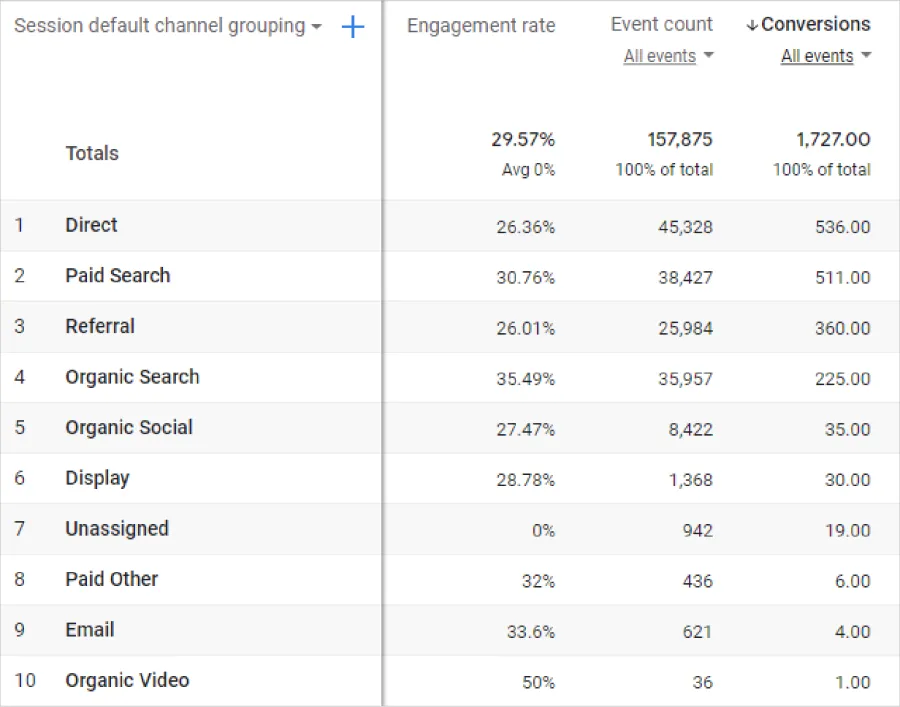Click the Paid Other channel label
This screenshot has width=900, height=707.
[x=111, y=579]
